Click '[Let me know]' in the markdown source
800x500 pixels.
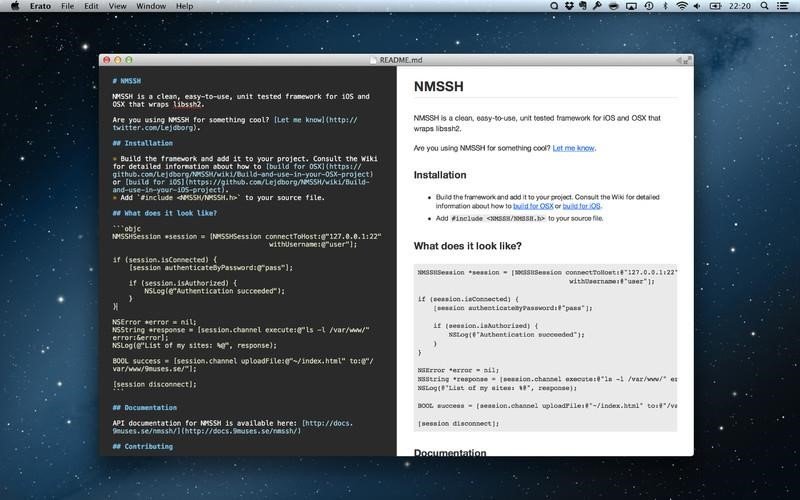coord(299,120)
